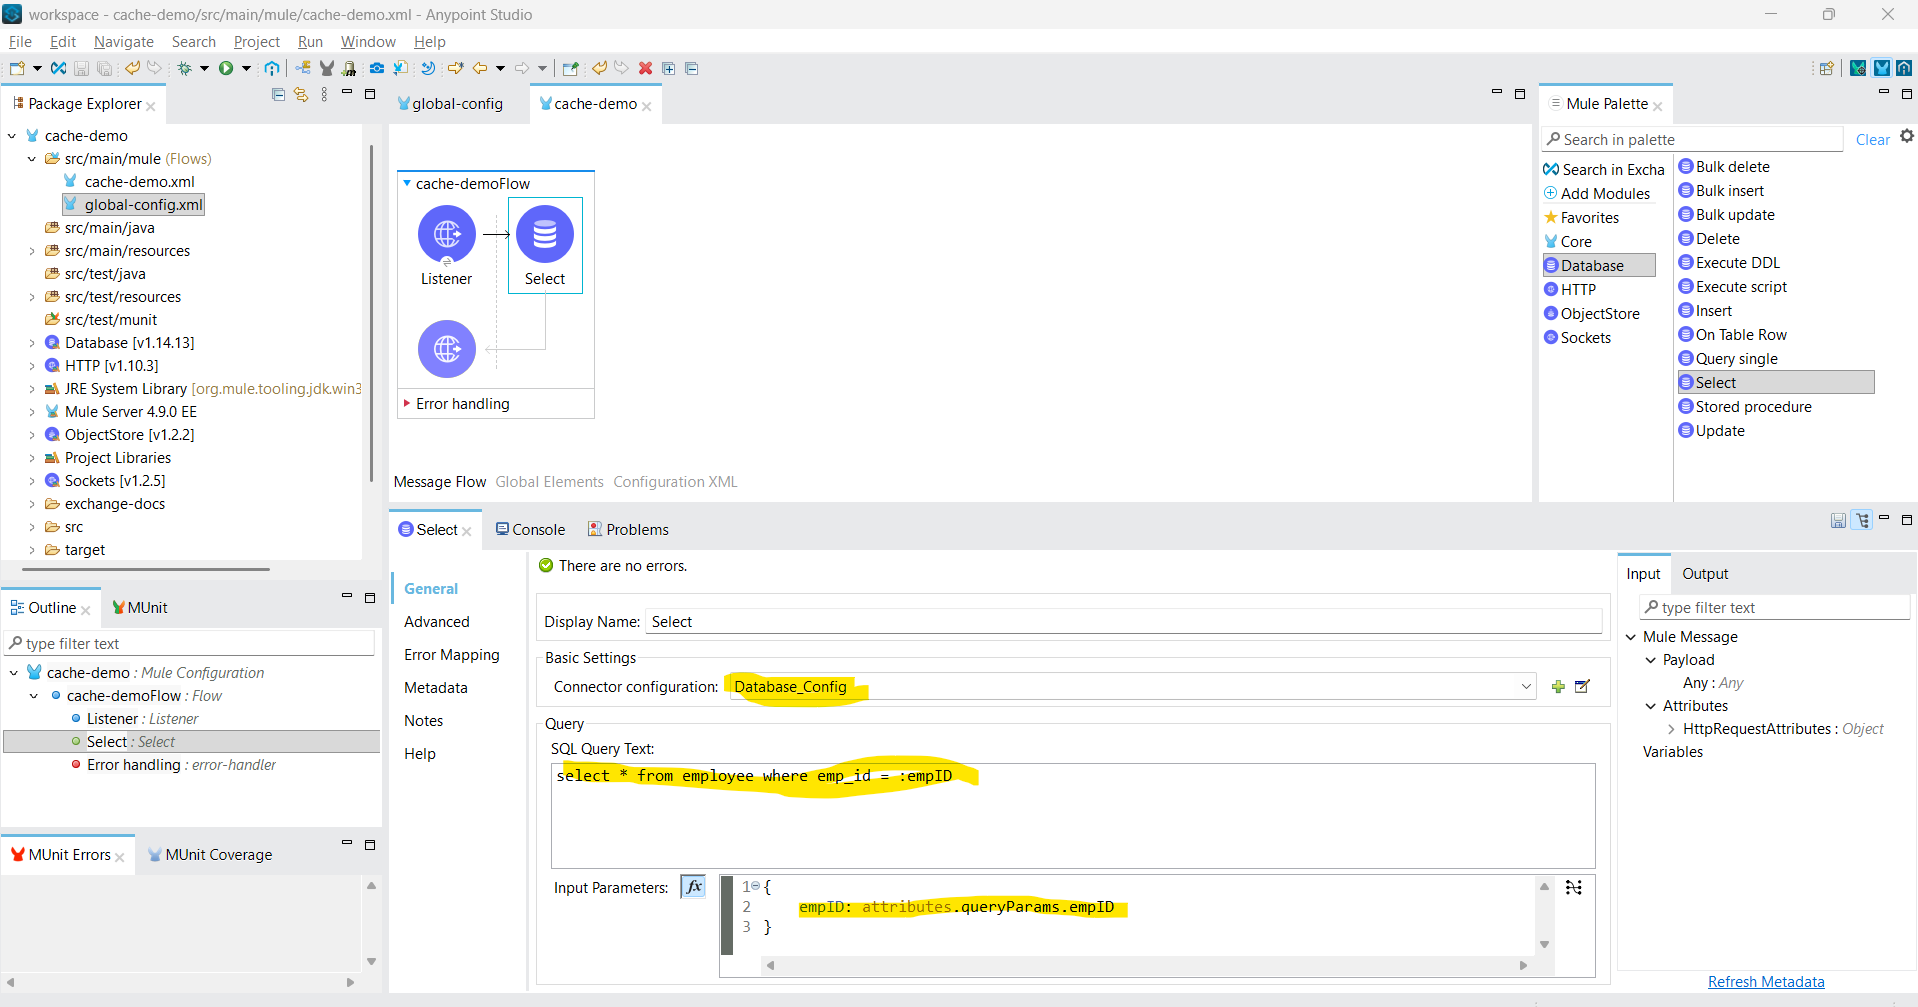Open the Problems tab
Viewport: 1918px width, 1007px height.
click(x=629, y=530)
